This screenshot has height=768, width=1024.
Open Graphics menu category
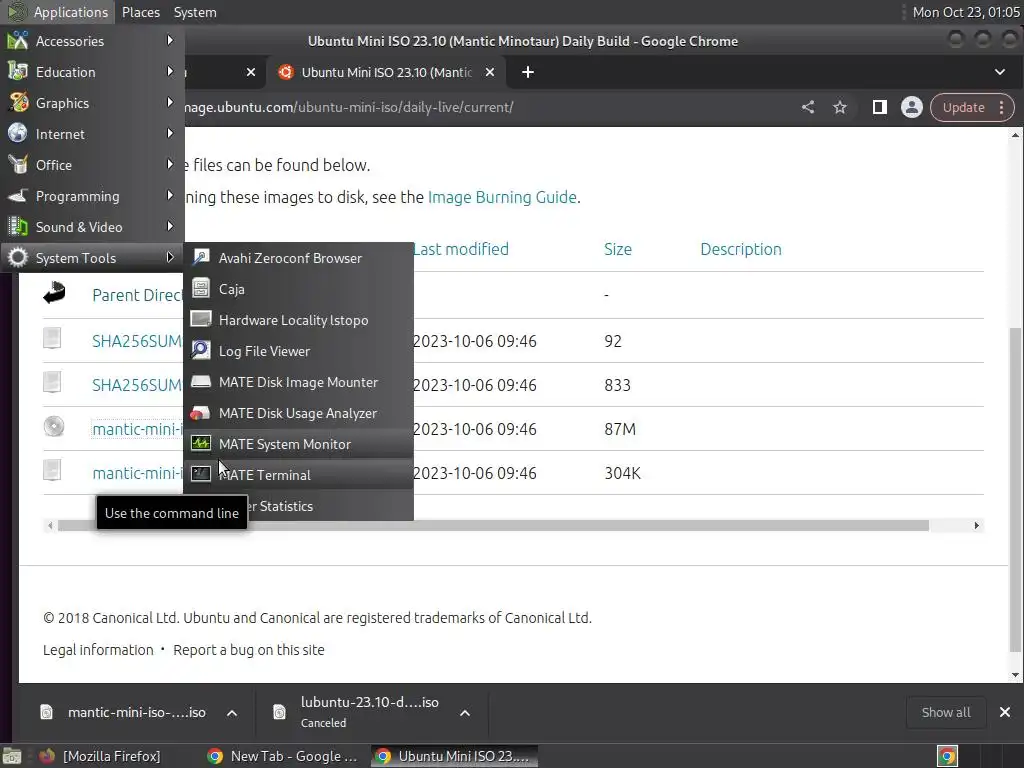point(92,103)
